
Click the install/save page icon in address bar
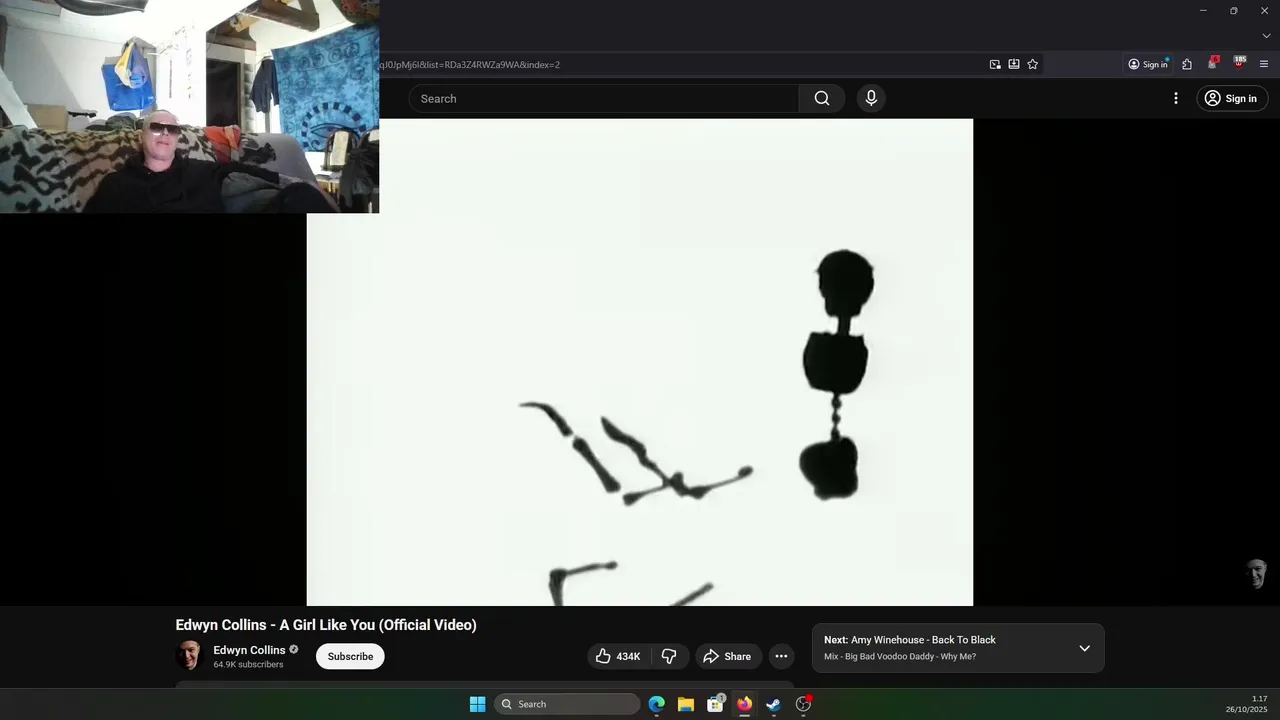[1014, 64]
